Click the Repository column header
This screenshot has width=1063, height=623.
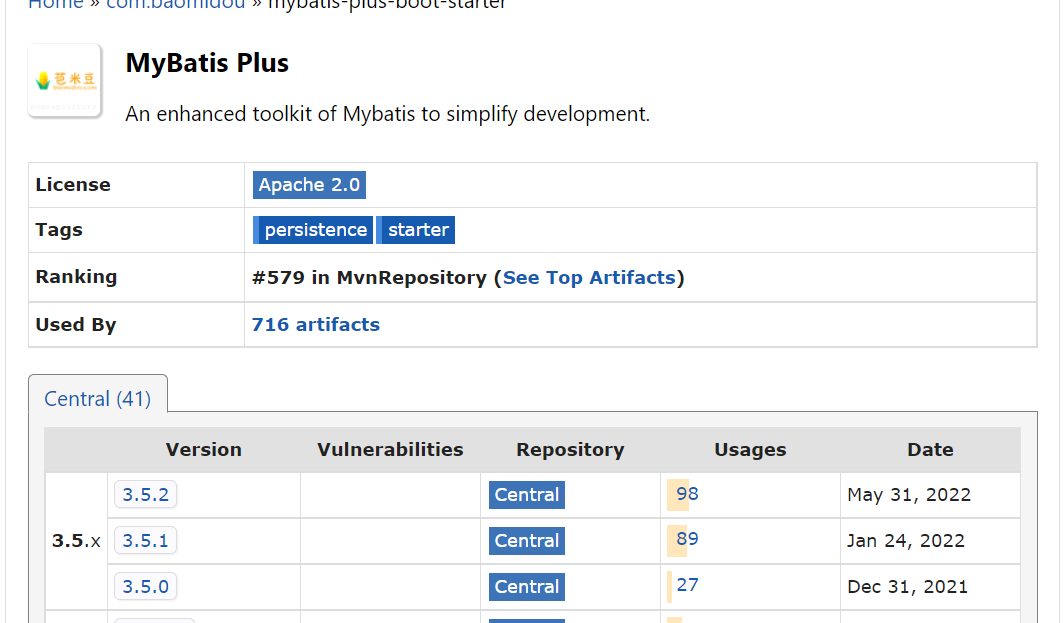[x=570, y=449]
